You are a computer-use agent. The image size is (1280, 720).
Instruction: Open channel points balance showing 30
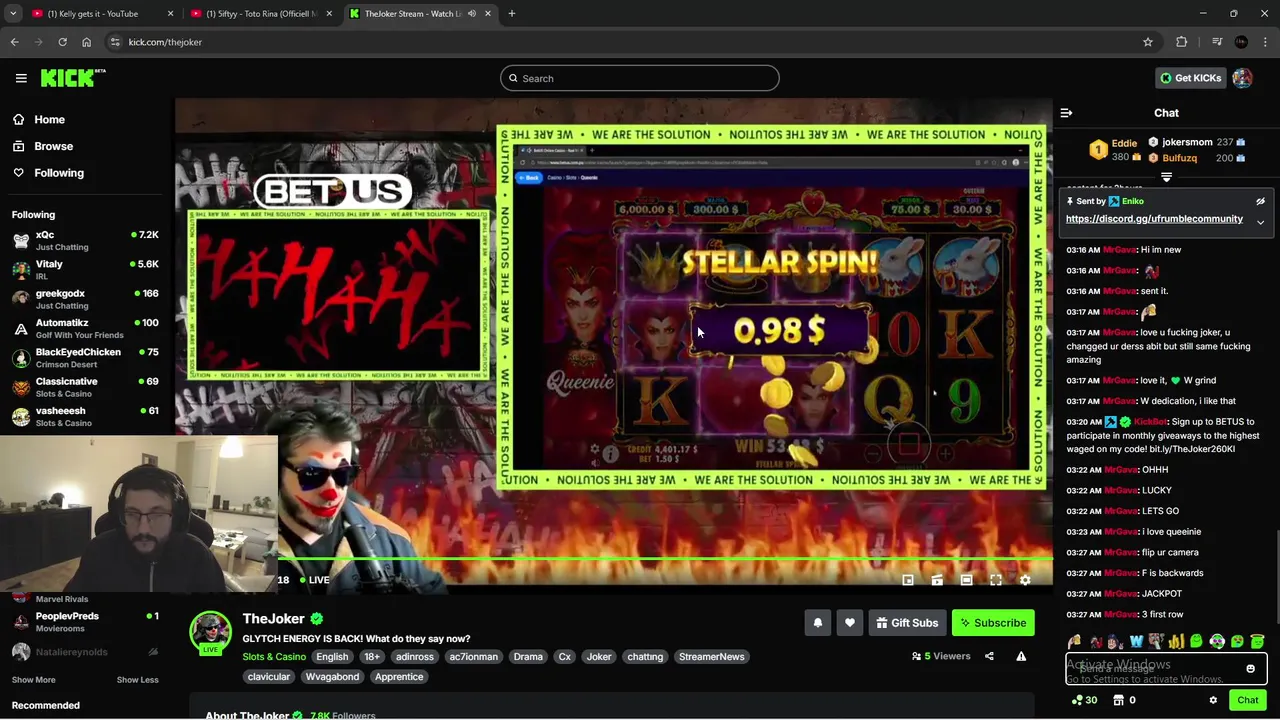coord(1084,700)
